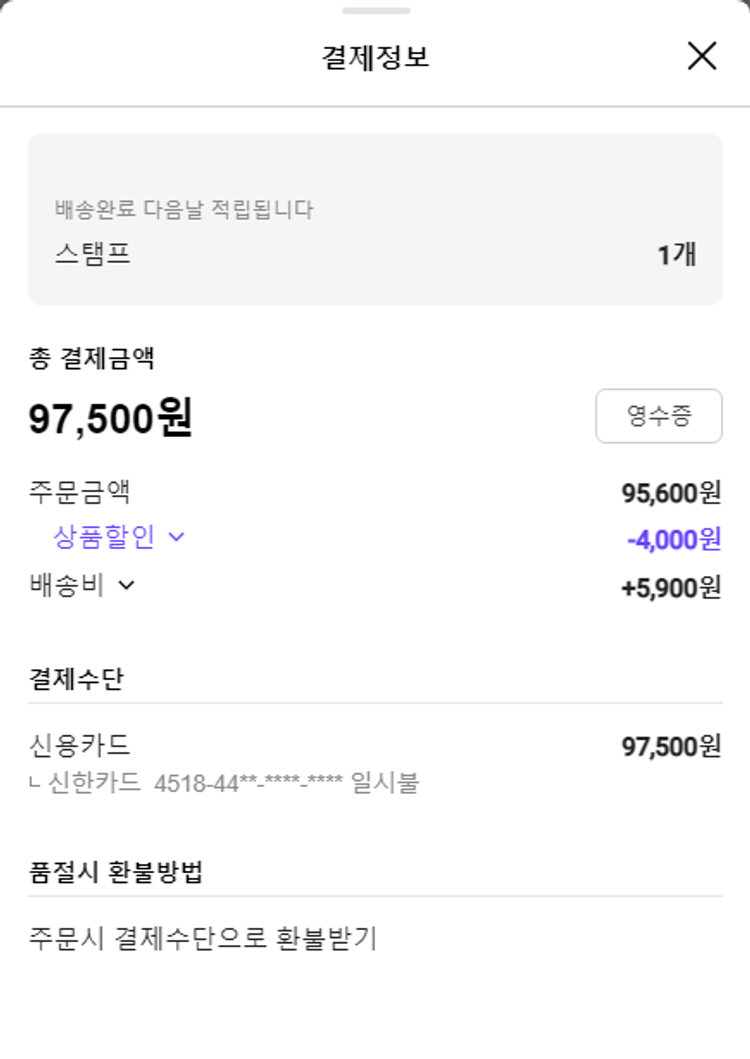Click the 주문금액 label

[x=80, y=492]
